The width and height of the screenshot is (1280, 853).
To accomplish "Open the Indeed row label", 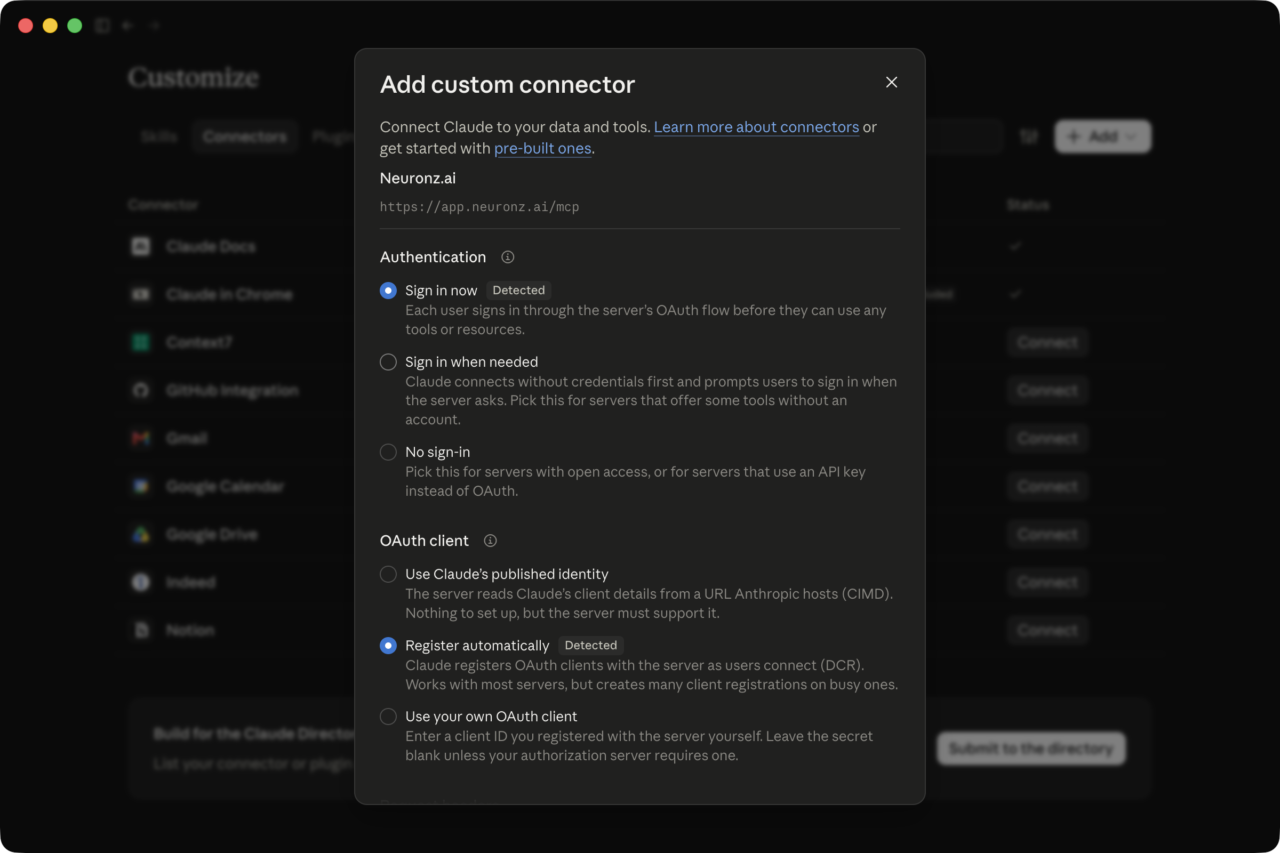I will (x=190, y=582).
